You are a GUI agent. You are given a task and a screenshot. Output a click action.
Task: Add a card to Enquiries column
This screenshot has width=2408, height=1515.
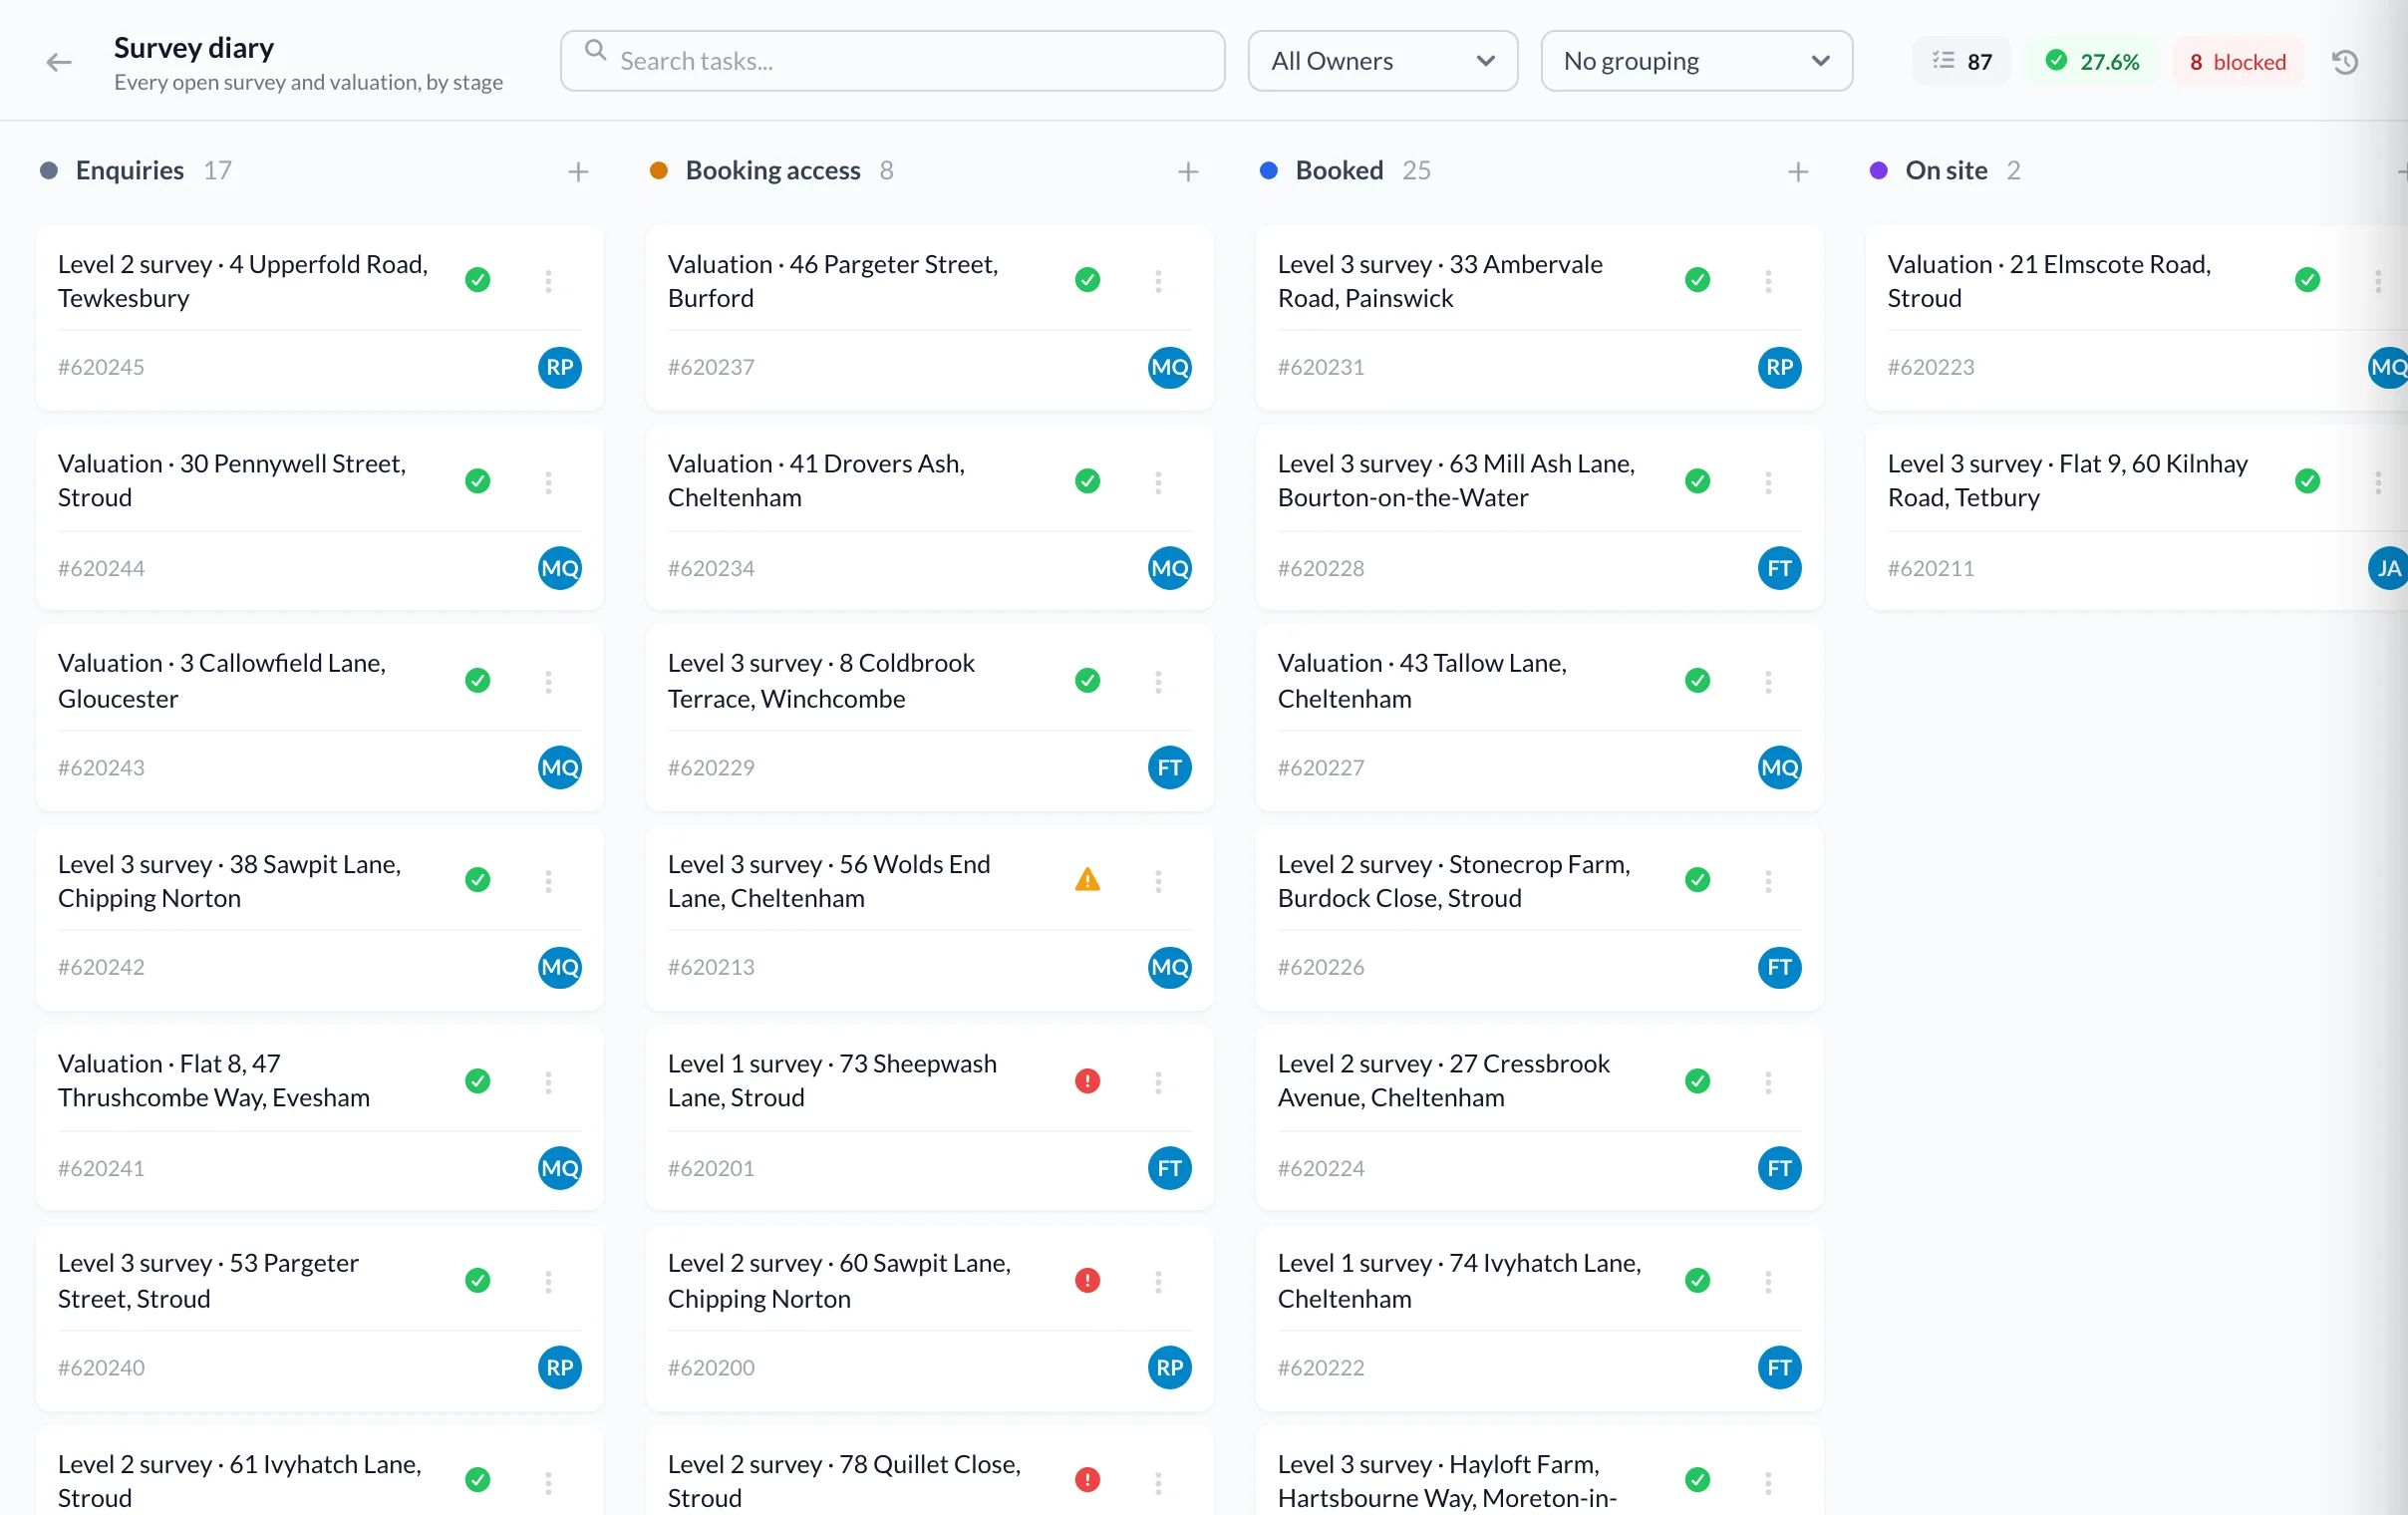(x=578, y=172)
